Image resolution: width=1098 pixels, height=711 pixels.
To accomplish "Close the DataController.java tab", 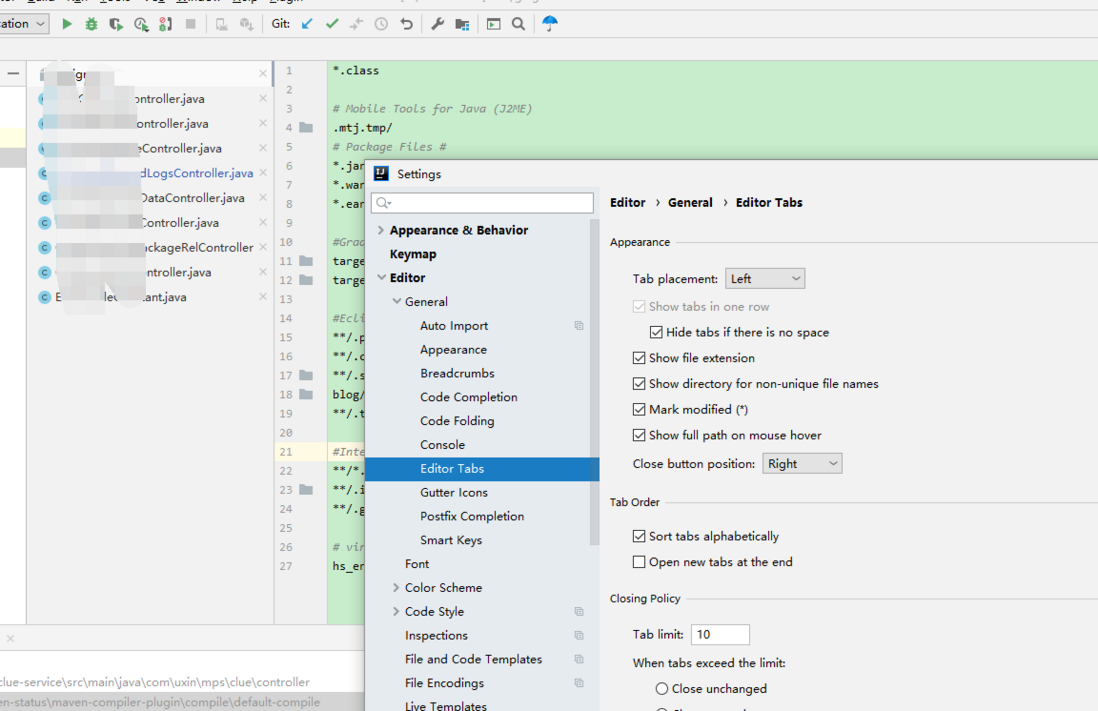I will click(x=263, y=198).
